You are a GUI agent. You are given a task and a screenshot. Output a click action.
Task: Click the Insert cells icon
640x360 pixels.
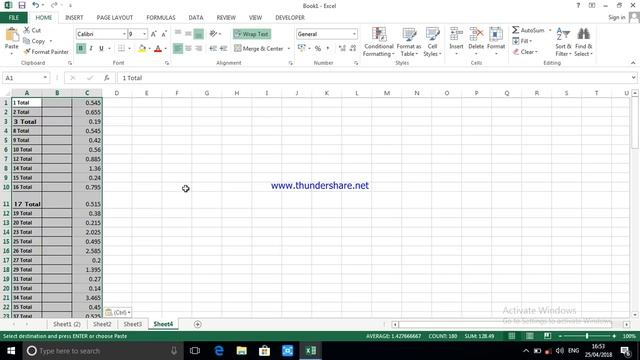point(456,35)
